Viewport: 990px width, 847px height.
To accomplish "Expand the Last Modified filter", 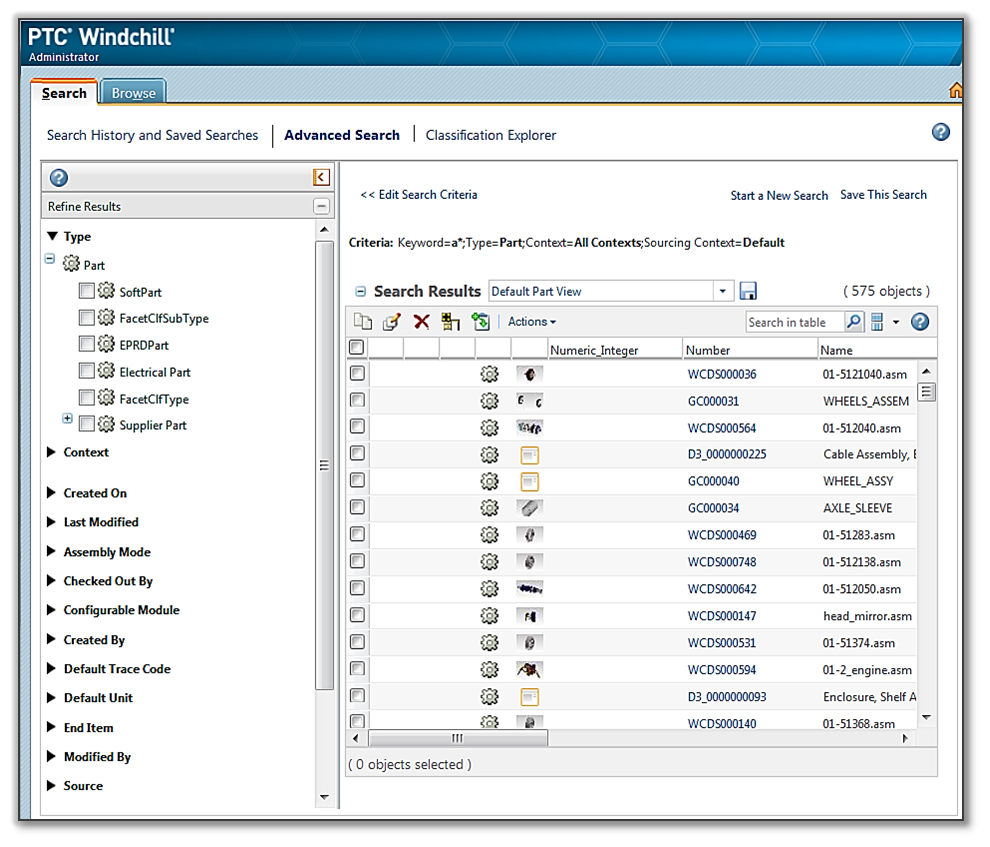I will point(52,522).
